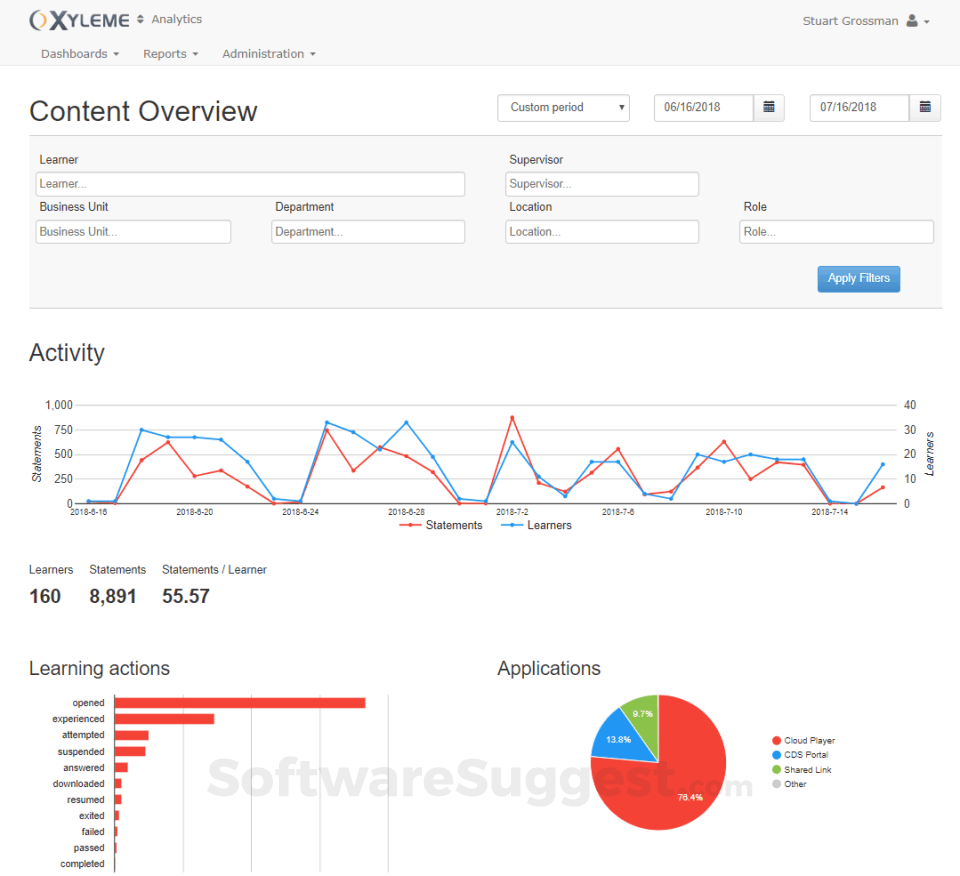Open the Reports menu
This screenshot has width=960, height=876.
click(x=170, y=54)
